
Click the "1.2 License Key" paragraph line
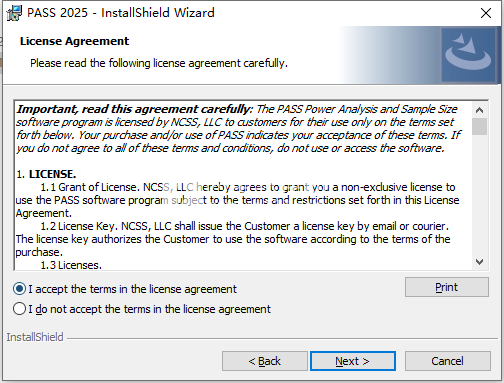[x=244, y=226]
